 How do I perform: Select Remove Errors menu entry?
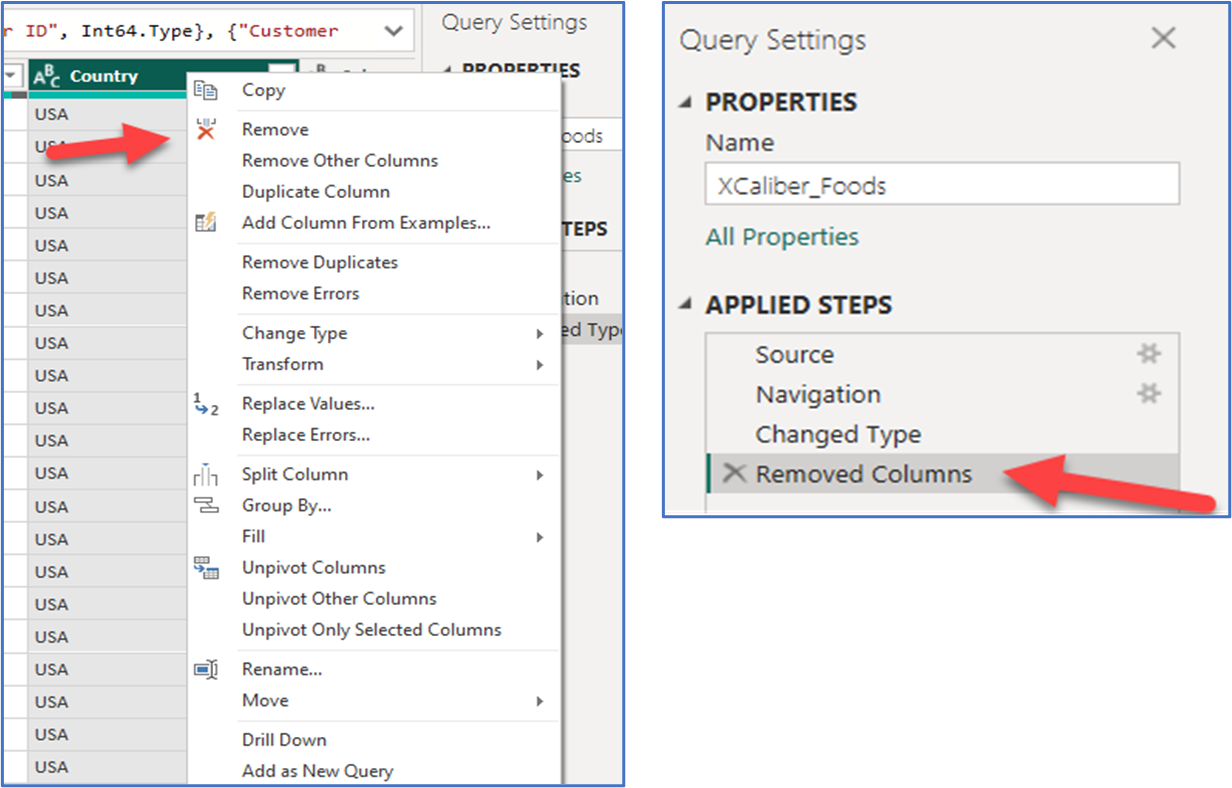pos(300,293)
